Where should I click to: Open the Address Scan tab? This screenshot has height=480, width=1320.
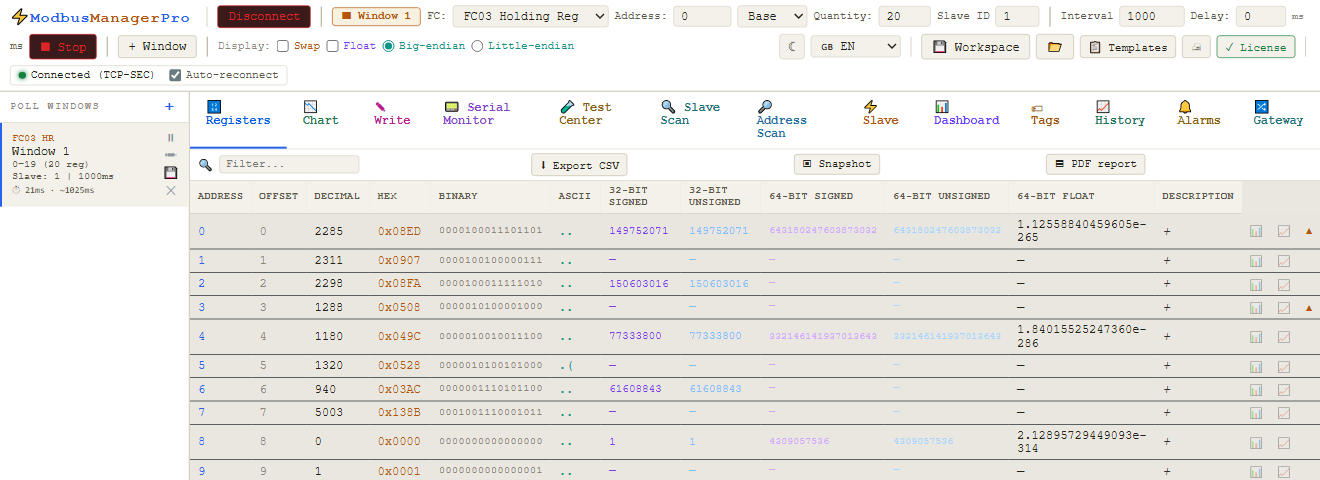point(781,119)
